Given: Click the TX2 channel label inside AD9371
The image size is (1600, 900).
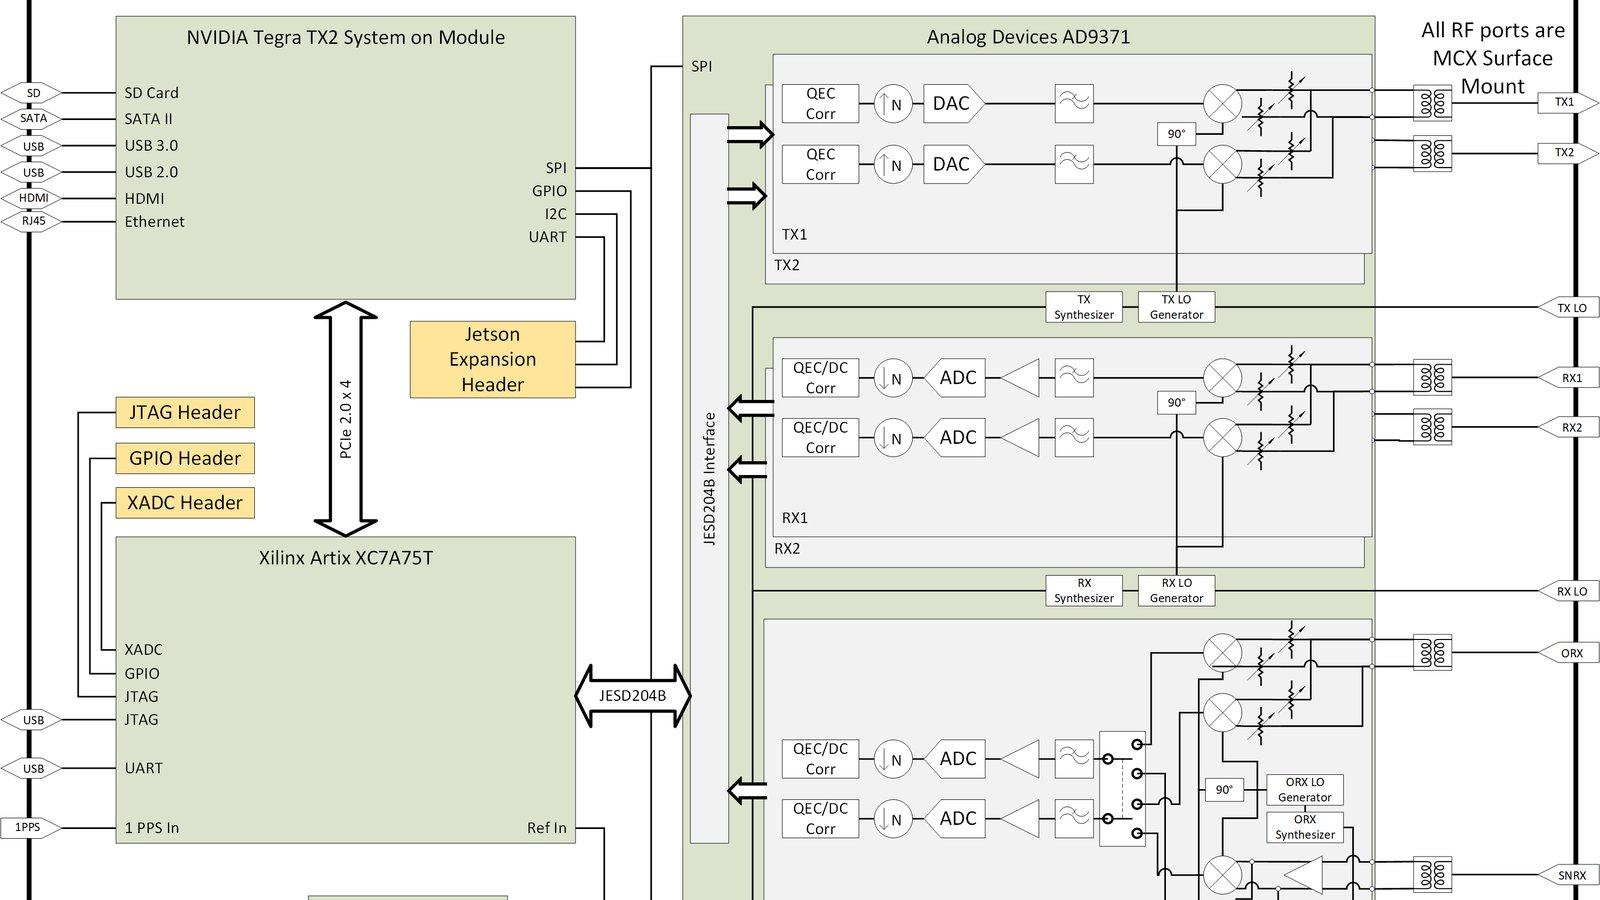Looking at the screenshot, I should coord(787,265).
